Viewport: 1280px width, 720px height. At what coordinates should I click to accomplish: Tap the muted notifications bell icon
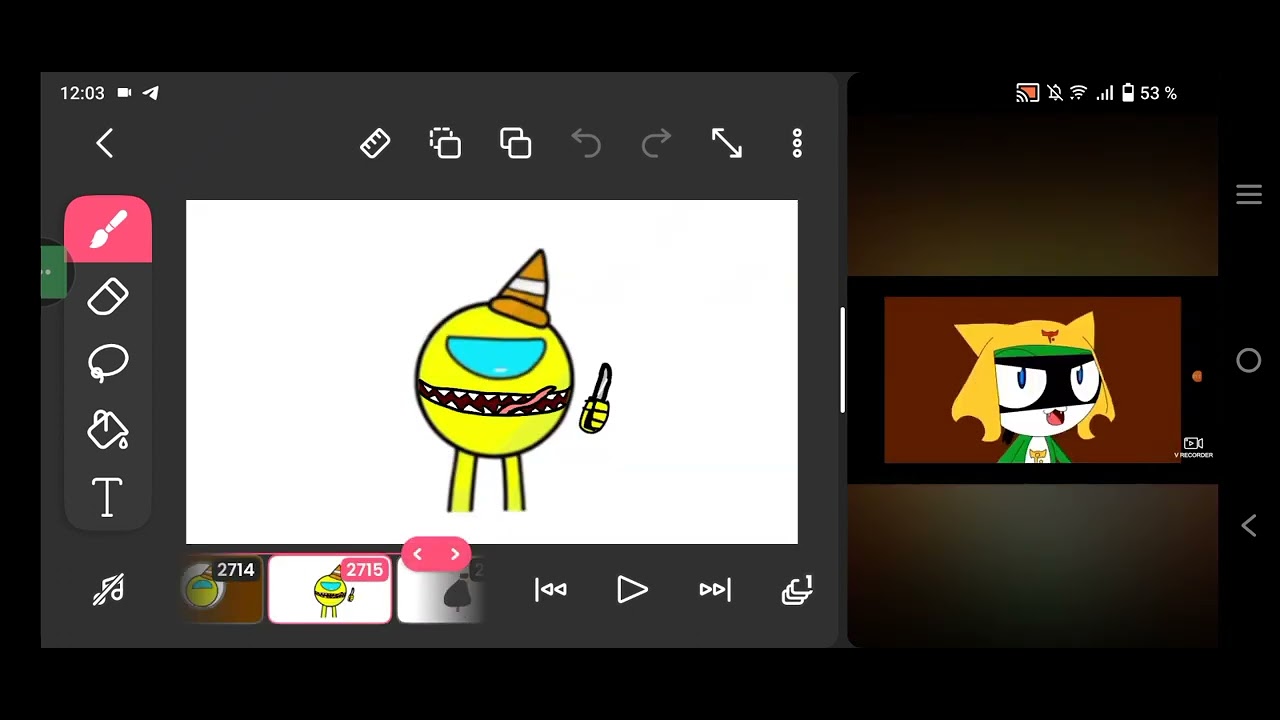(1055, 93)
